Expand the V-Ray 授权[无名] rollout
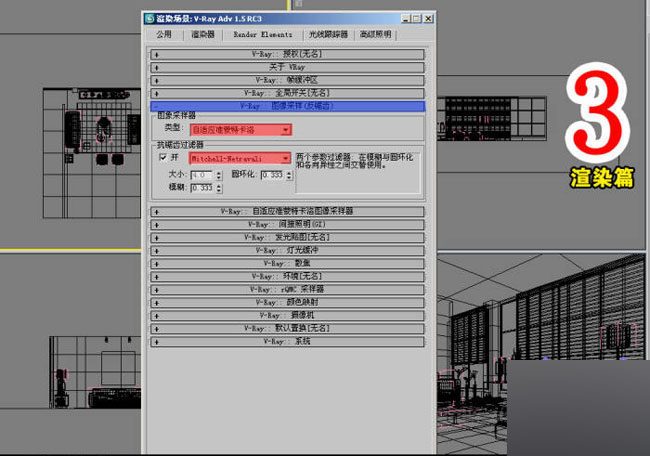The width and height of the screenshot is (650, 456). click(287, 54)
